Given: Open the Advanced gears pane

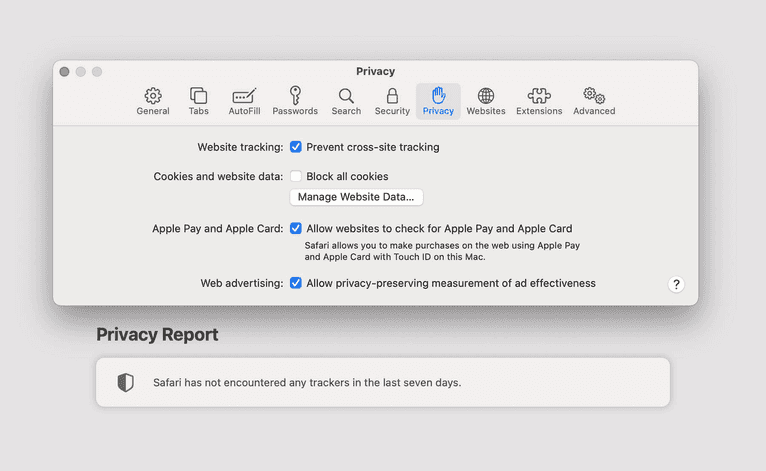Looking at the screenshot, I should point(594,101).
